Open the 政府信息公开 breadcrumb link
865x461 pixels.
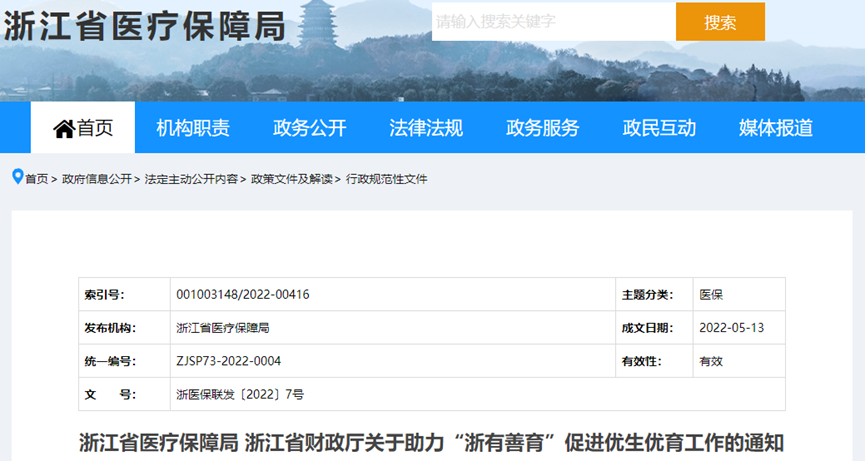coord(97,179)
